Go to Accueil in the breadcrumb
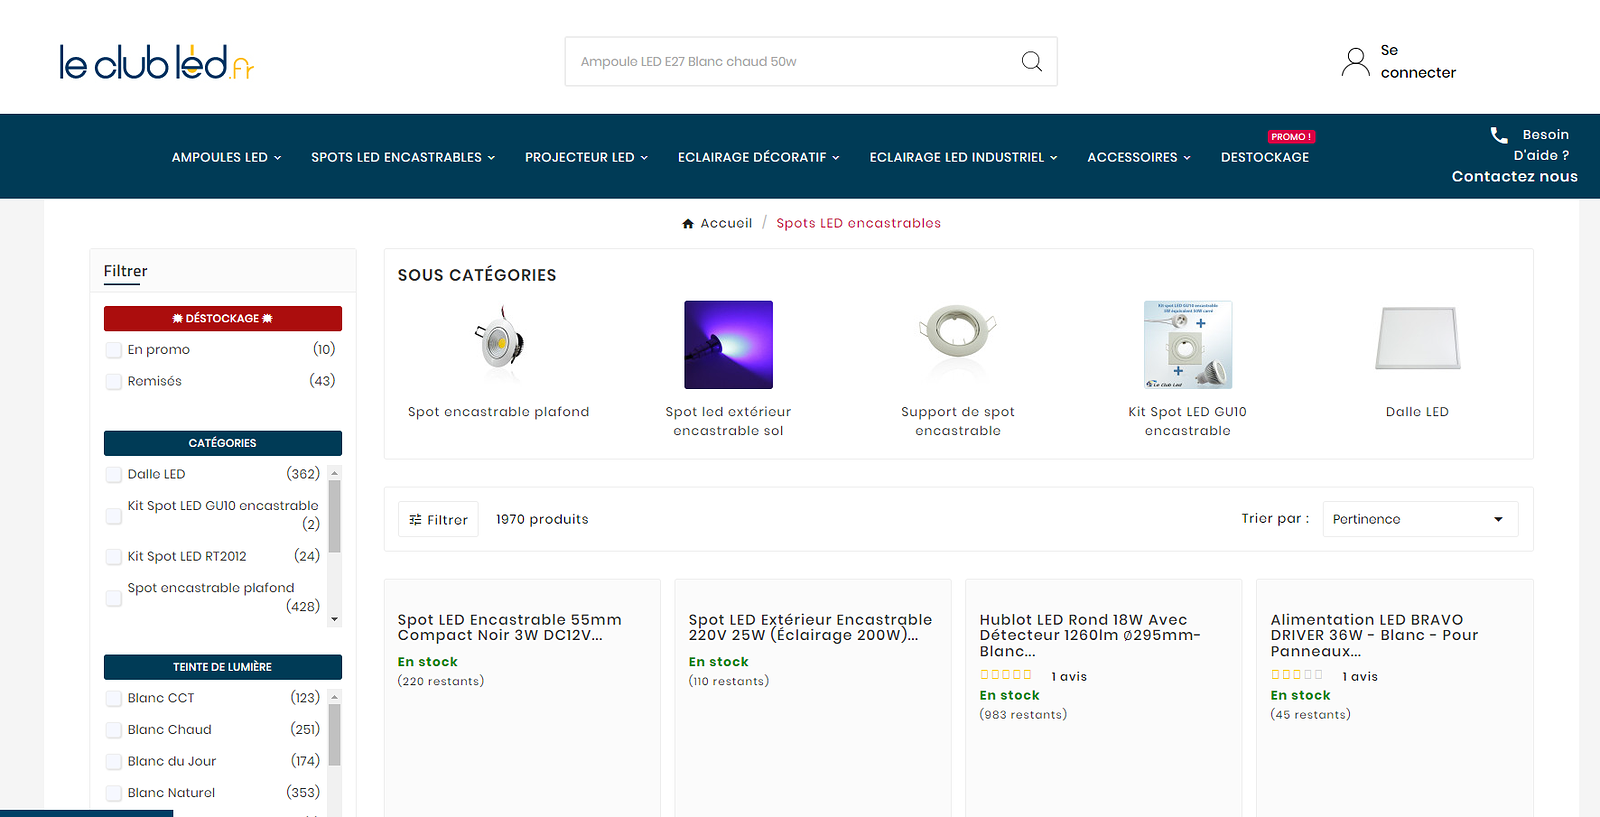The height and width of the screenshot is (817, 1600). click(726, 224)
